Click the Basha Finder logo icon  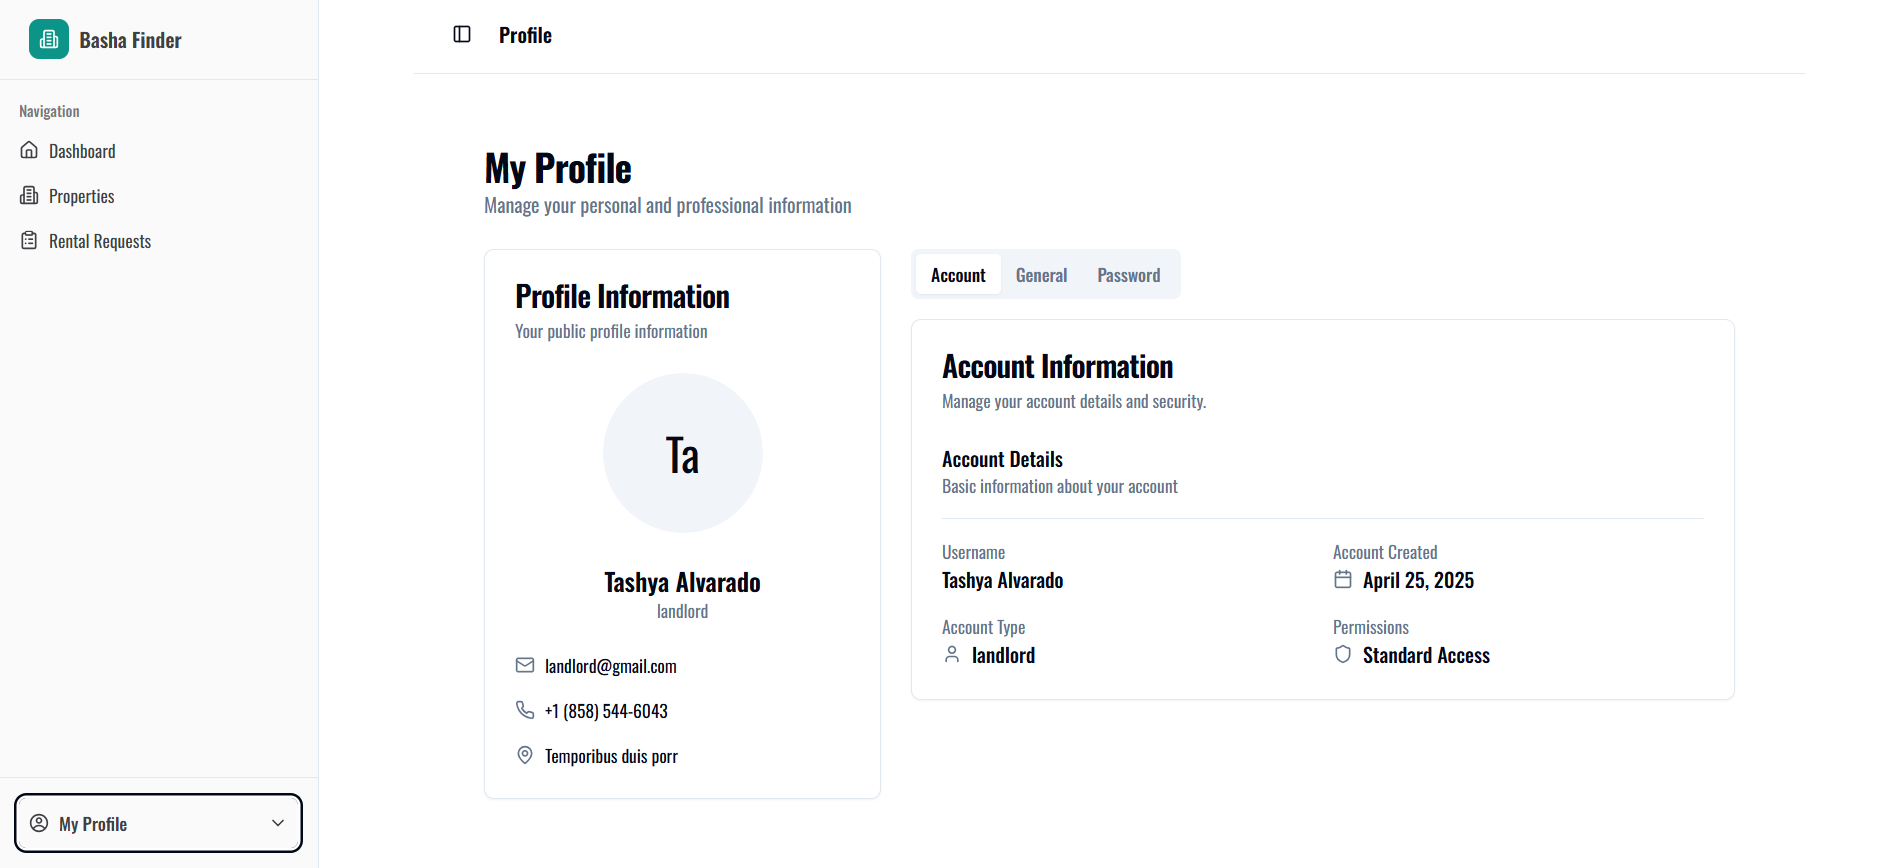[49, 40]
